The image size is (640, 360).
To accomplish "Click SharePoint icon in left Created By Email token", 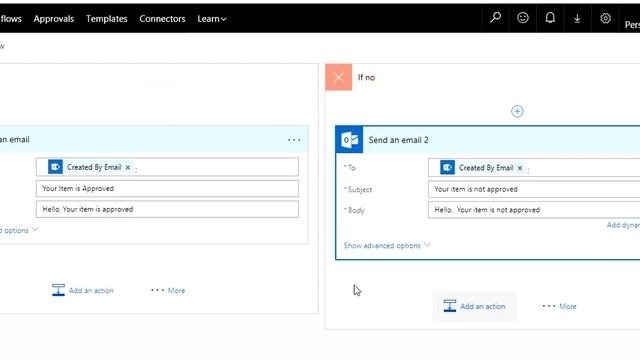I will point(56,167).
